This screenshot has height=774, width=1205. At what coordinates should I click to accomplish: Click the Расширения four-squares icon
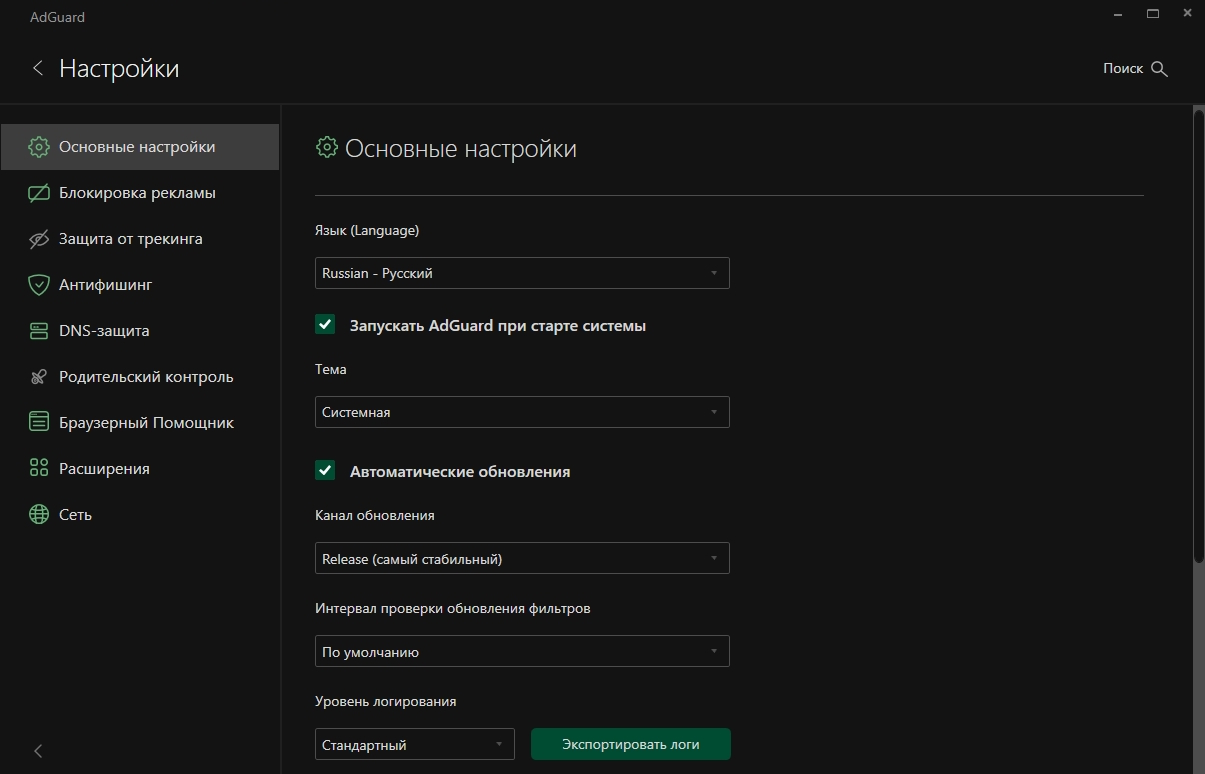[x=39, y=469]
